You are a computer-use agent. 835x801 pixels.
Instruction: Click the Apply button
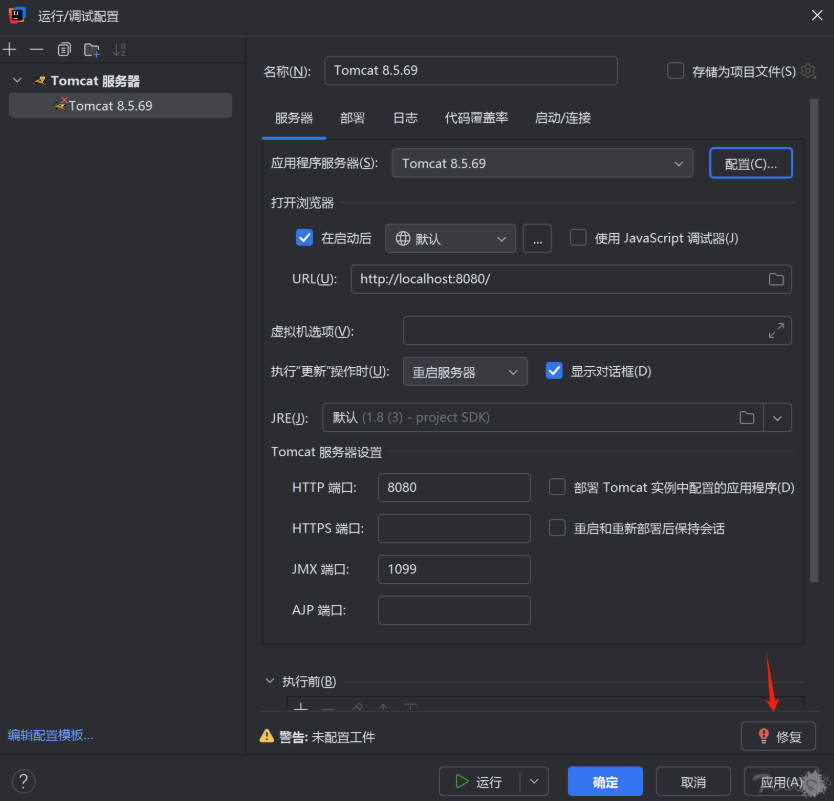click(781, 781)
